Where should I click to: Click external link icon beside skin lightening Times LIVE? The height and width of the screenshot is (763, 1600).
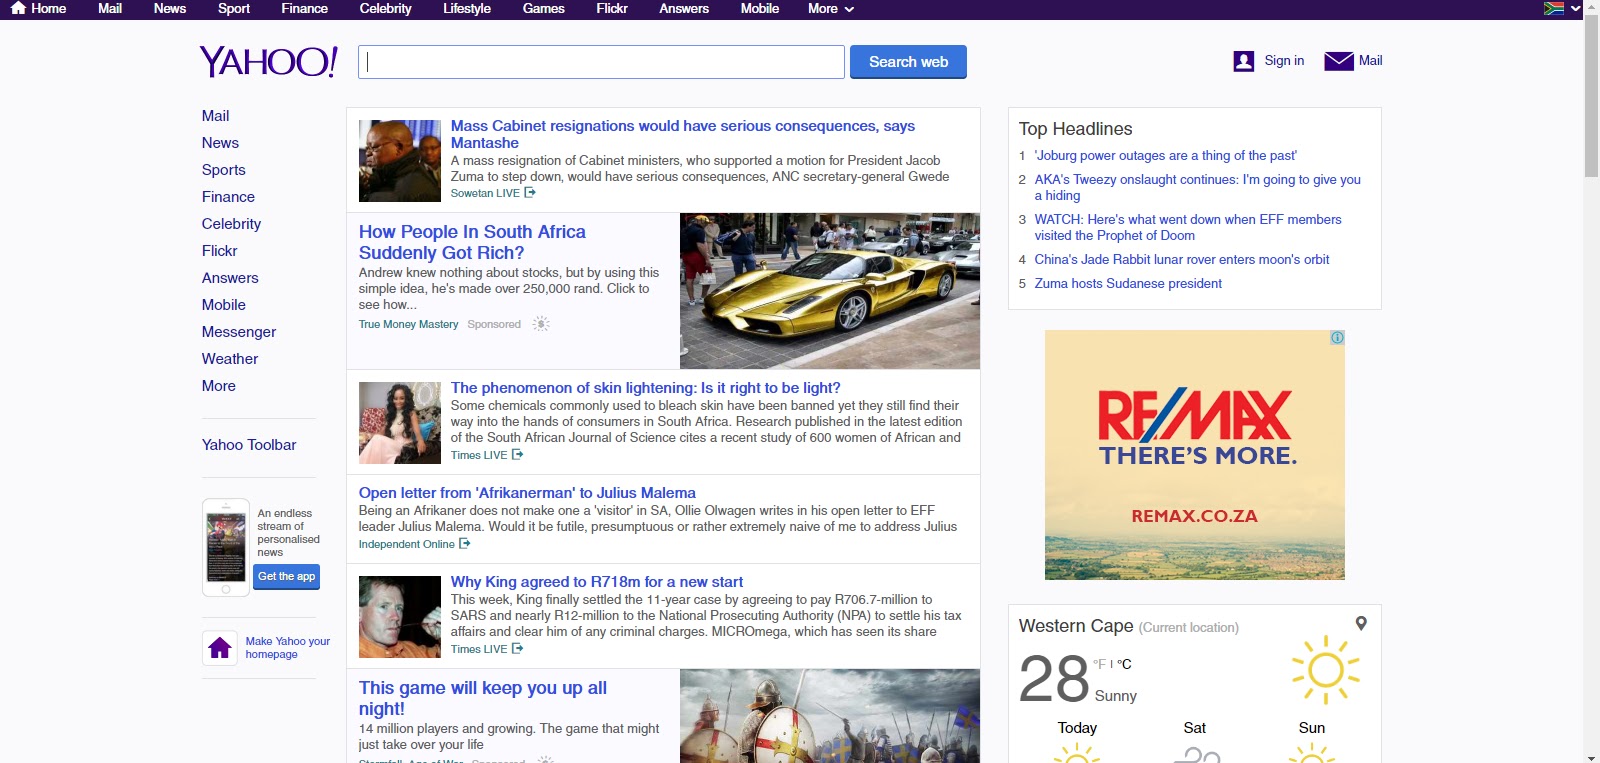click(517, 455)
